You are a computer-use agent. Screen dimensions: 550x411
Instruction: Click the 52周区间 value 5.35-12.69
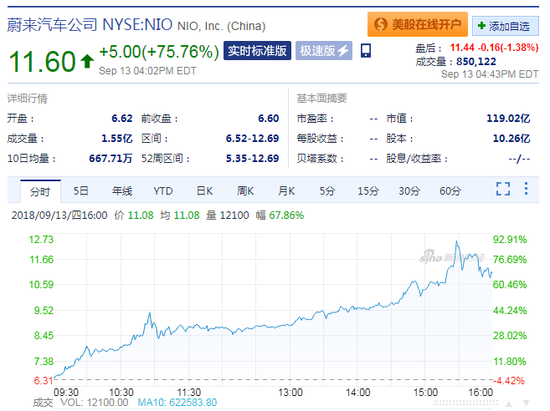(252, 159)
